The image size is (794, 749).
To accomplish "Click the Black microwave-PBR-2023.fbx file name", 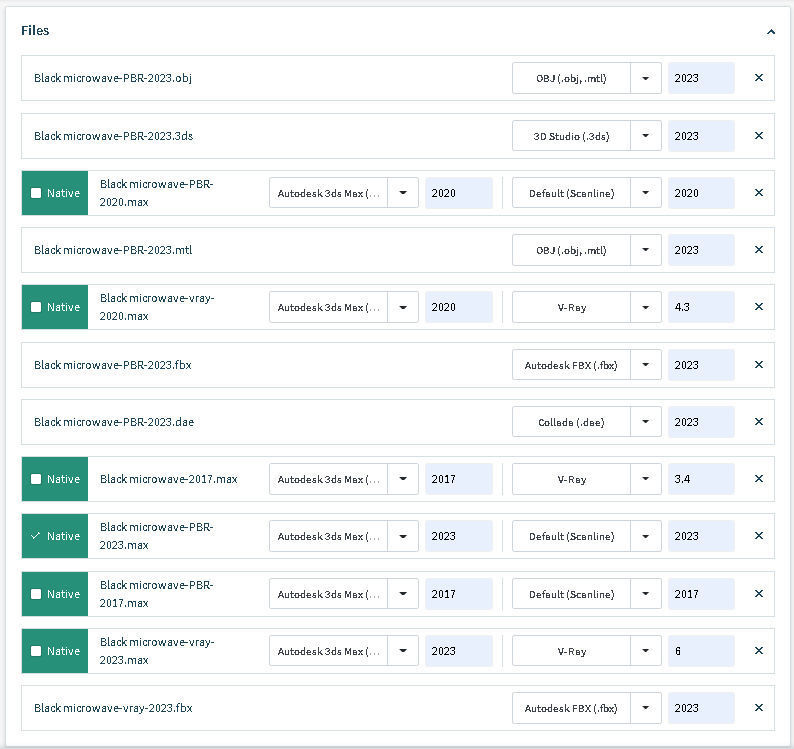I will [113, 365].
